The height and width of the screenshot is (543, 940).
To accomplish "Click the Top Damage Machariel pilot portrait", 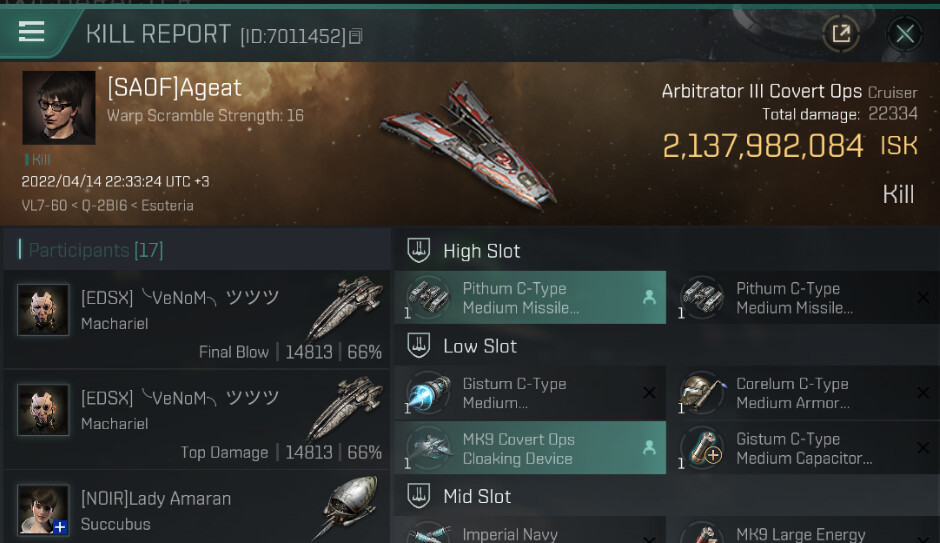I will 43,410.
